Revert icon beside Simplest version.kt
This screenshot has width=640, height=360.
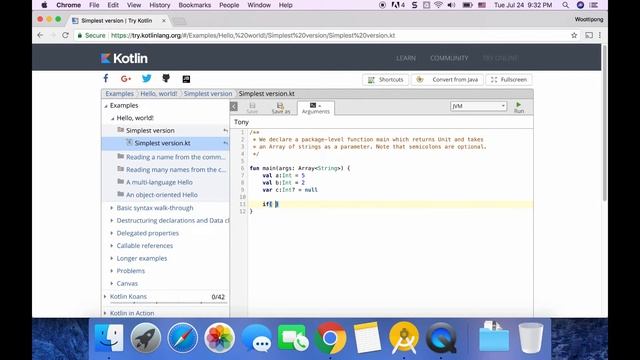[225, 143]
